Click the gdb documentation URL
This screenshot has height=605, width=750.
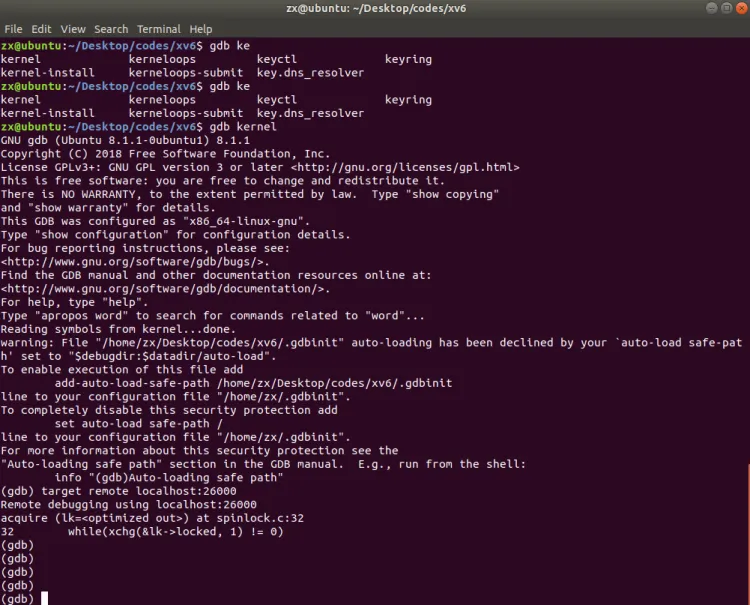pyautogui.click(x=162, y=289)
